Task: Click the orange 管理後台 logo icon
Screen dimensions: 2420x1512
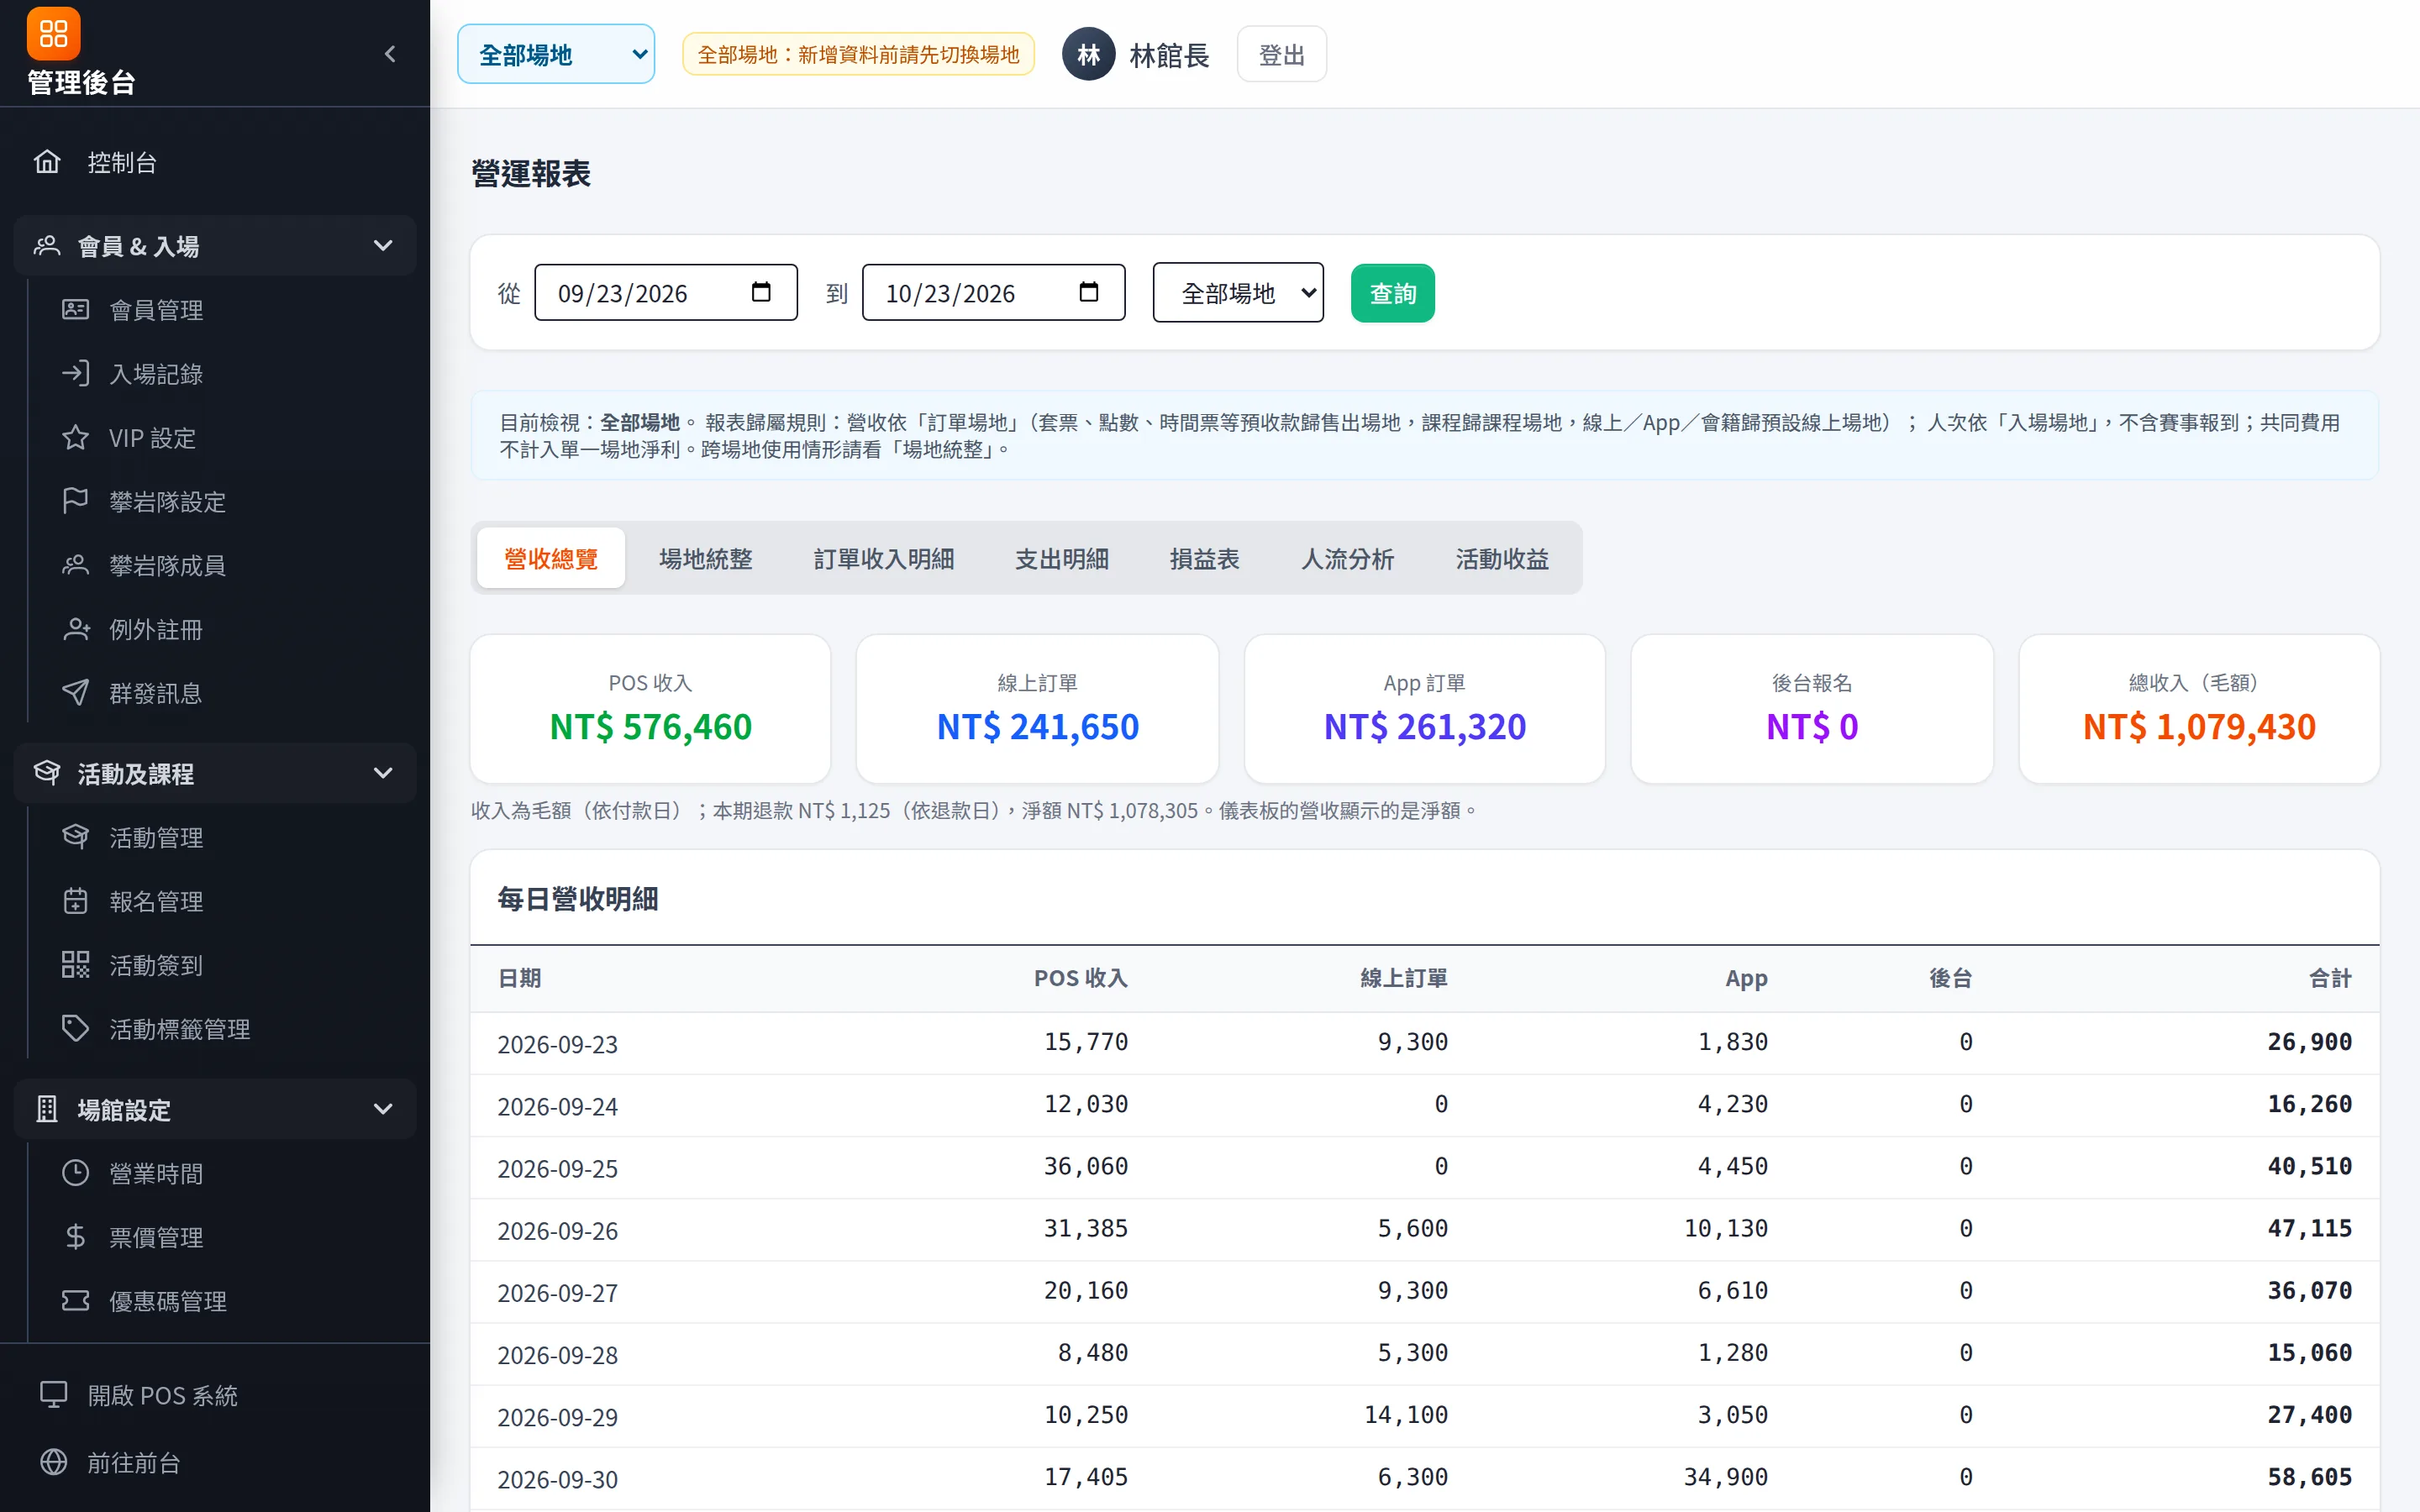Action: pyautogui.click(x=53, y=34)
